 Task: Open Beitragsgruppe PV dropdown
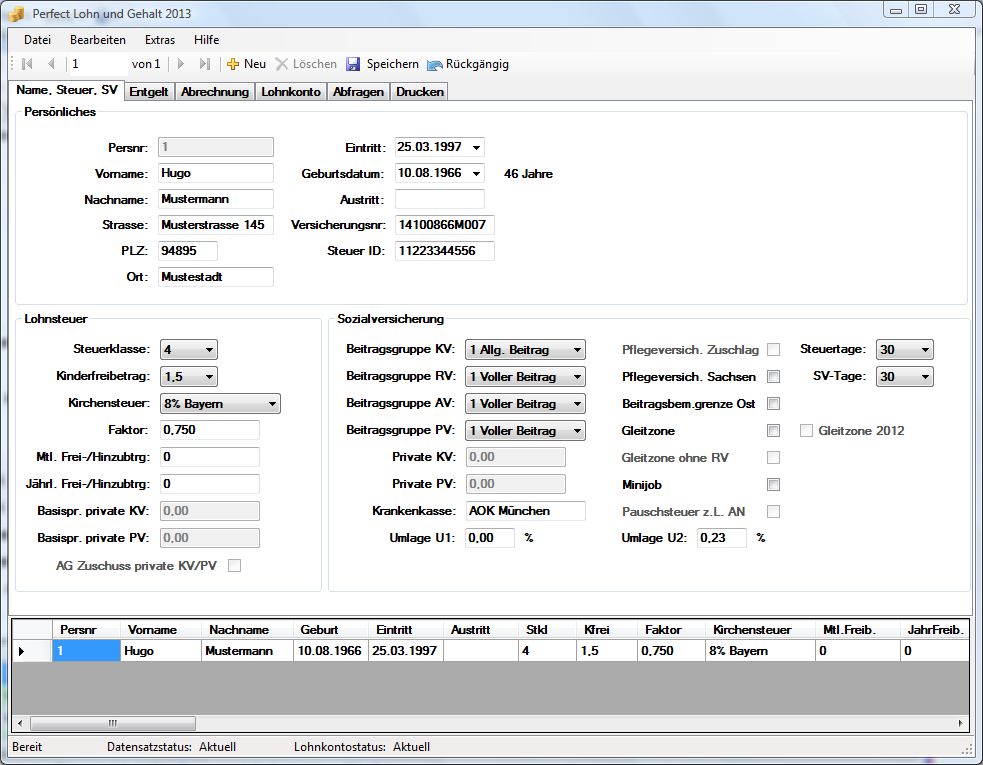[x=525, y=430]
